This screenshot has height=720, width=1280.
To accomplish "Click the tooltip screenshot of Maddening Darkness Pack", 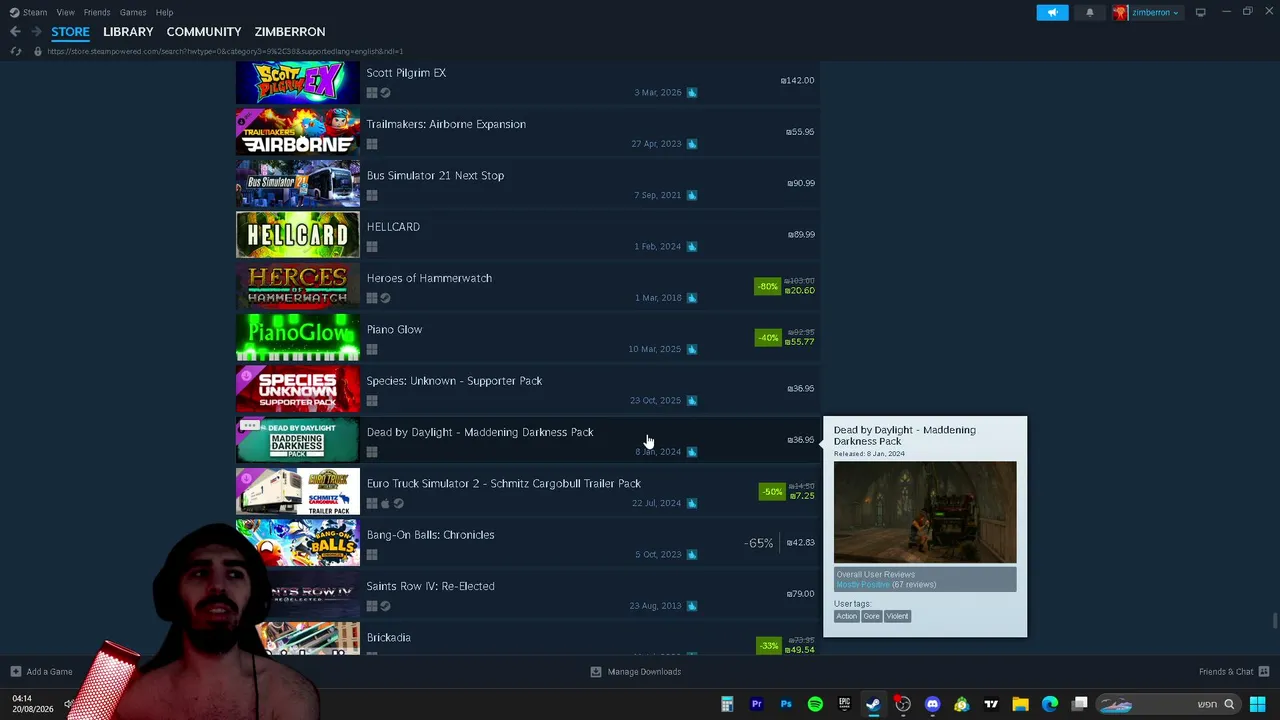I will click(925, 512).
